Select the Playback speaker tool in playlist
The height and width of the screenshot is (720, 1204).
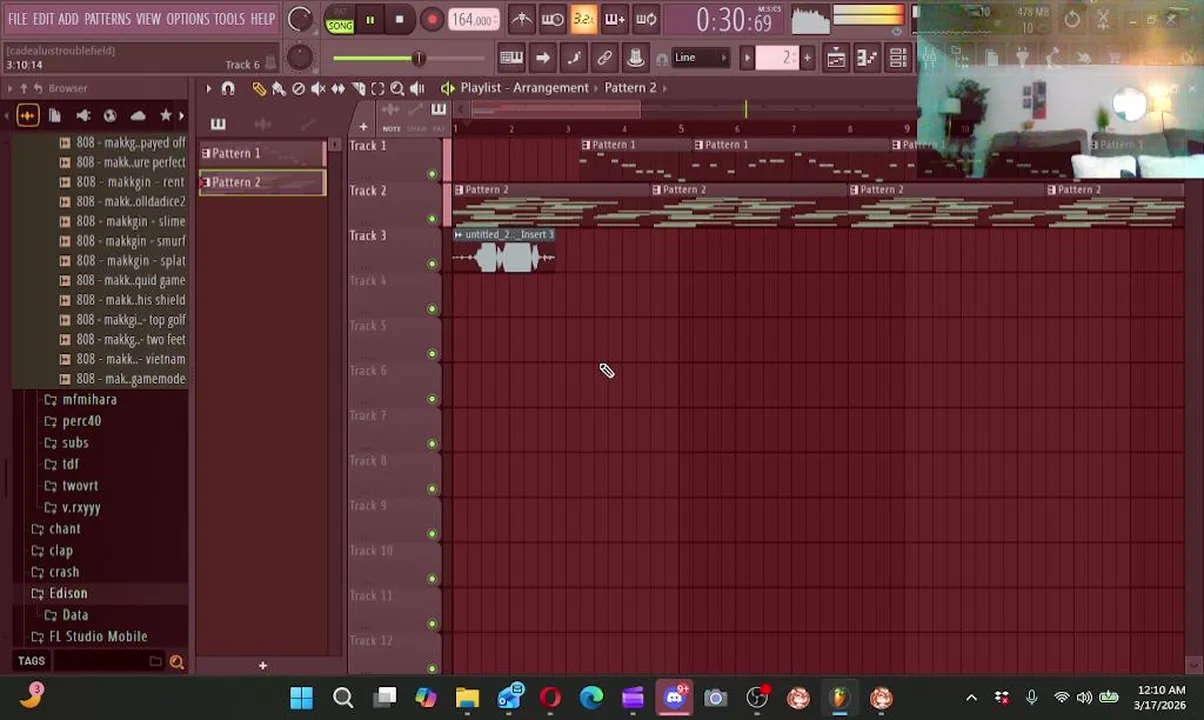coord(417,88)
